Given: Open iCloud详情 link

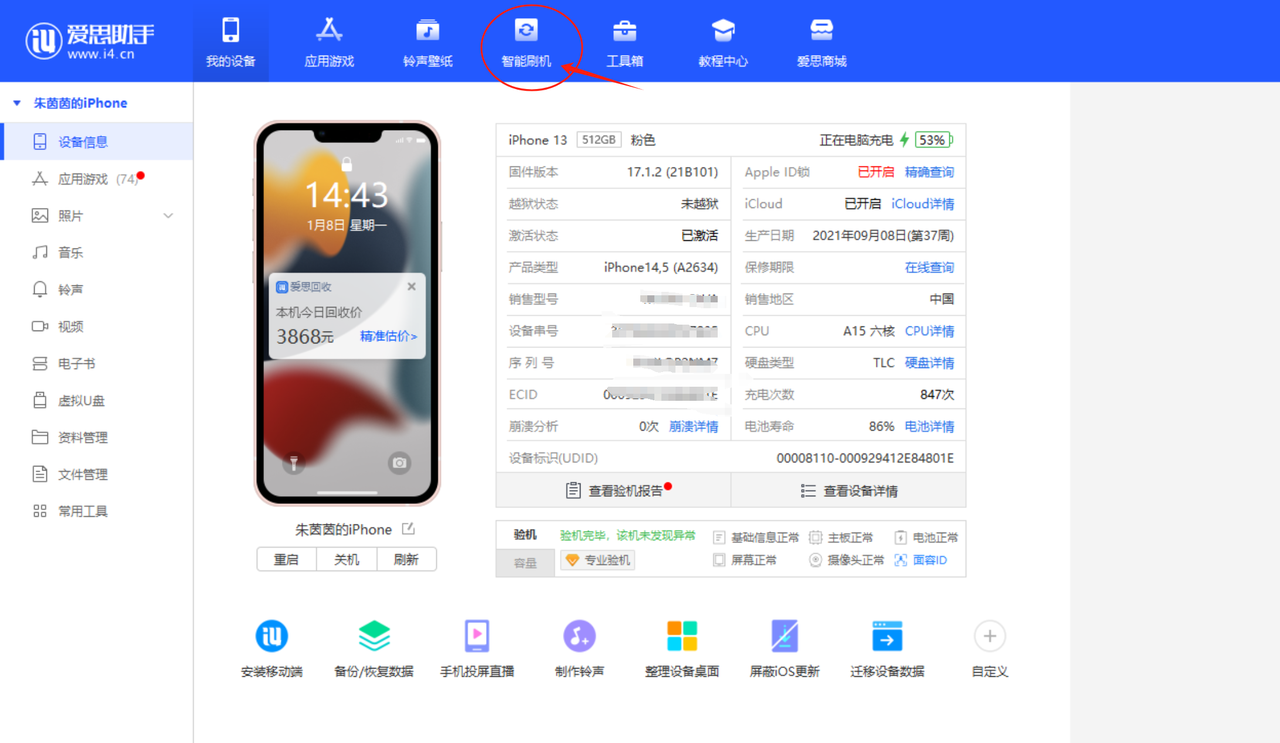Looking at the screenshot, I should [922, 204].
